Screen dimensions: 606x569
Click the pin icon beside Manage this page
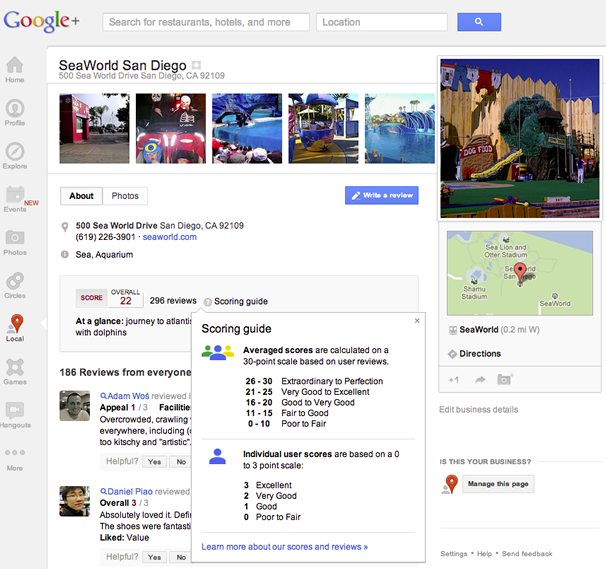pos(450,484)
